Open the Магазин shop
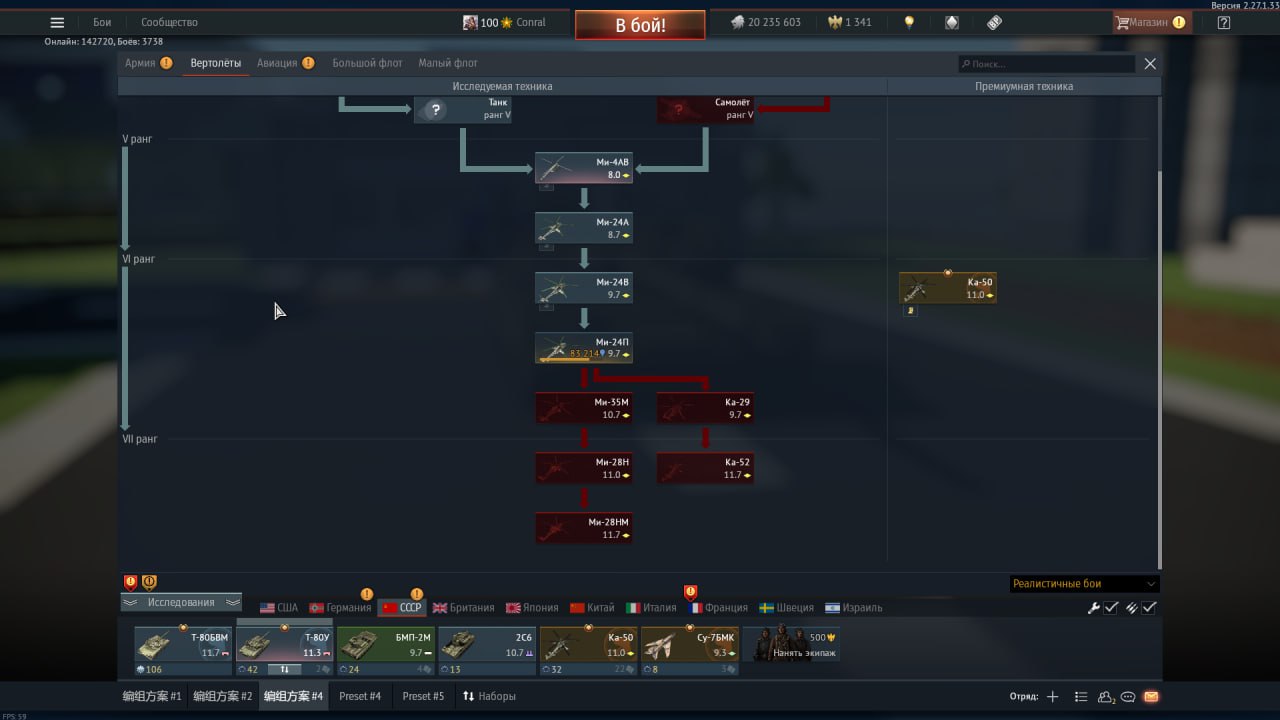Image resolution: width=1280 pixels, height=720 pixels. (1151, 22)
